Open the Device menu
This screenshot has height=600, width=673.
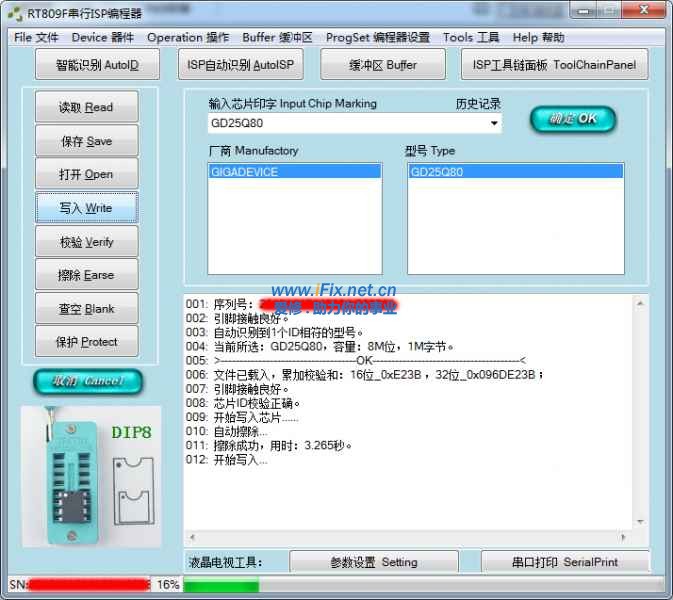[x=102, y=38]
